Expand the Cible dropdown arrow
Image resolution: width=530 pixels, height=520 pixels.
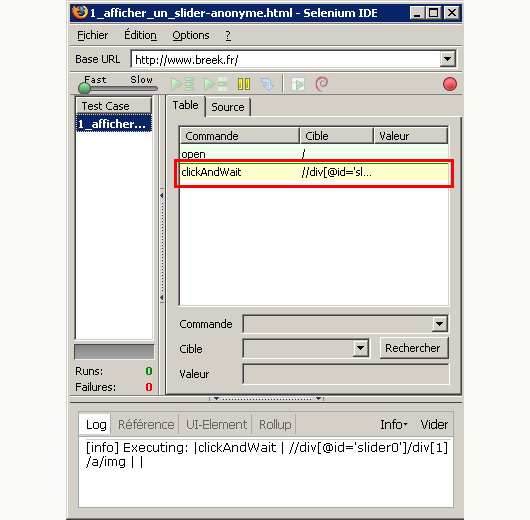pos(360,348)
